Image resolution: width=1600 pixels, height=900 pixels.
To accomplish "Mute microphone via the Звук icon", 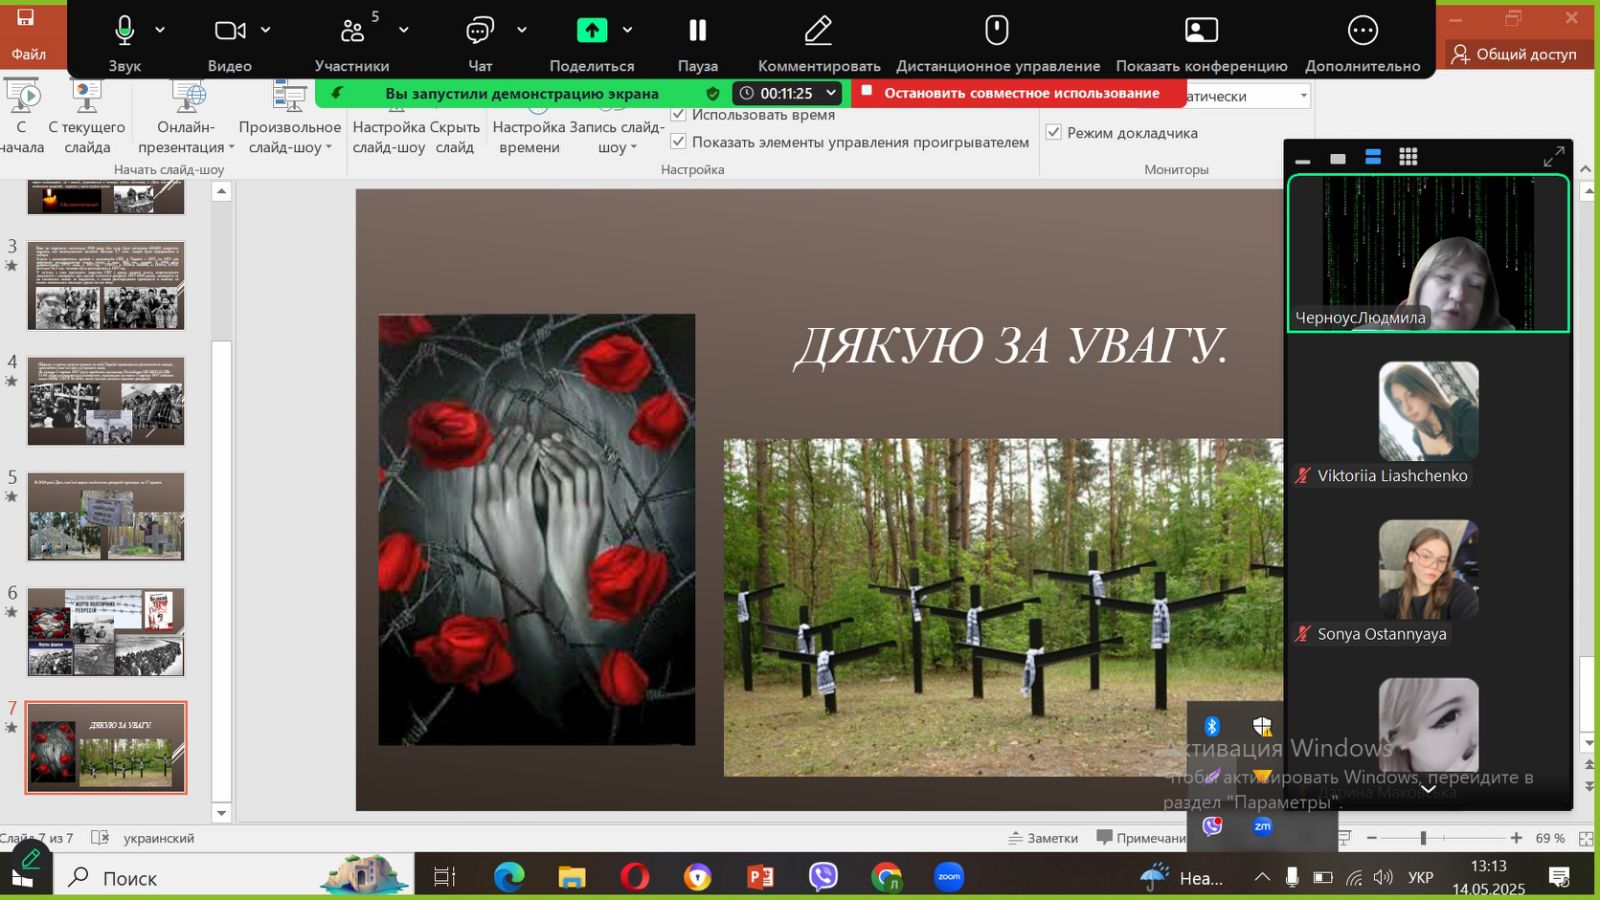I will click(124, 31).
